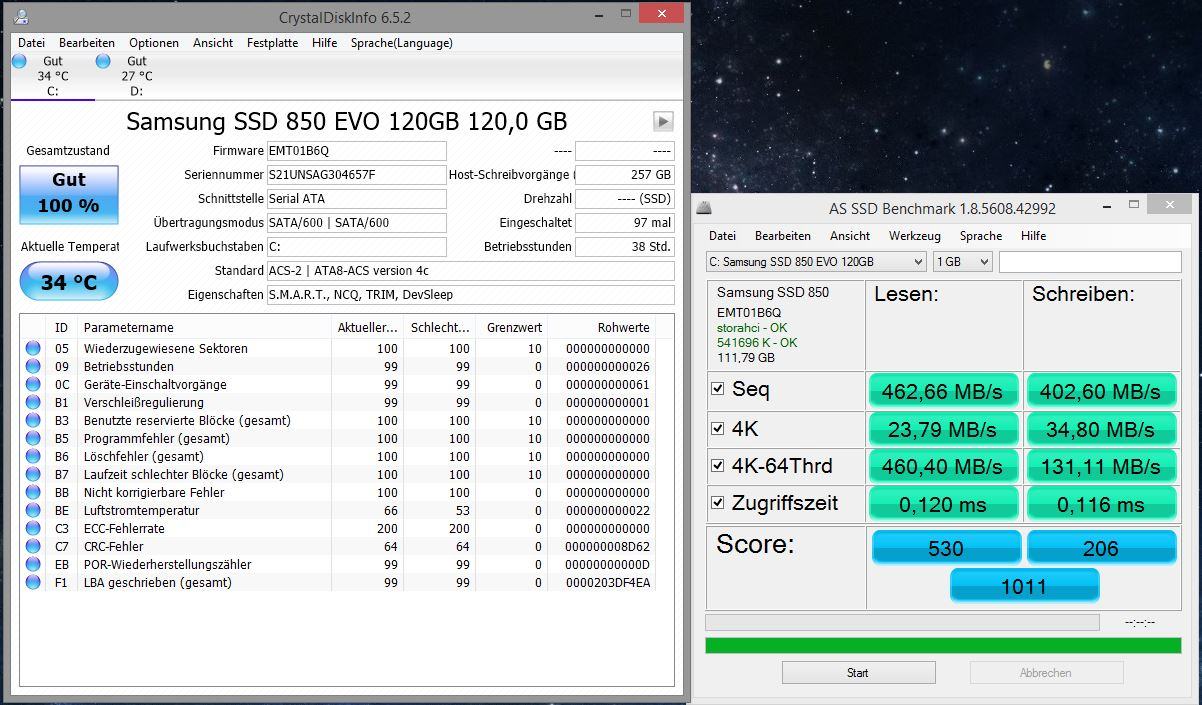
Task: Click the empty text field beside 1 GB dropdown
Action: (1090, 261)
